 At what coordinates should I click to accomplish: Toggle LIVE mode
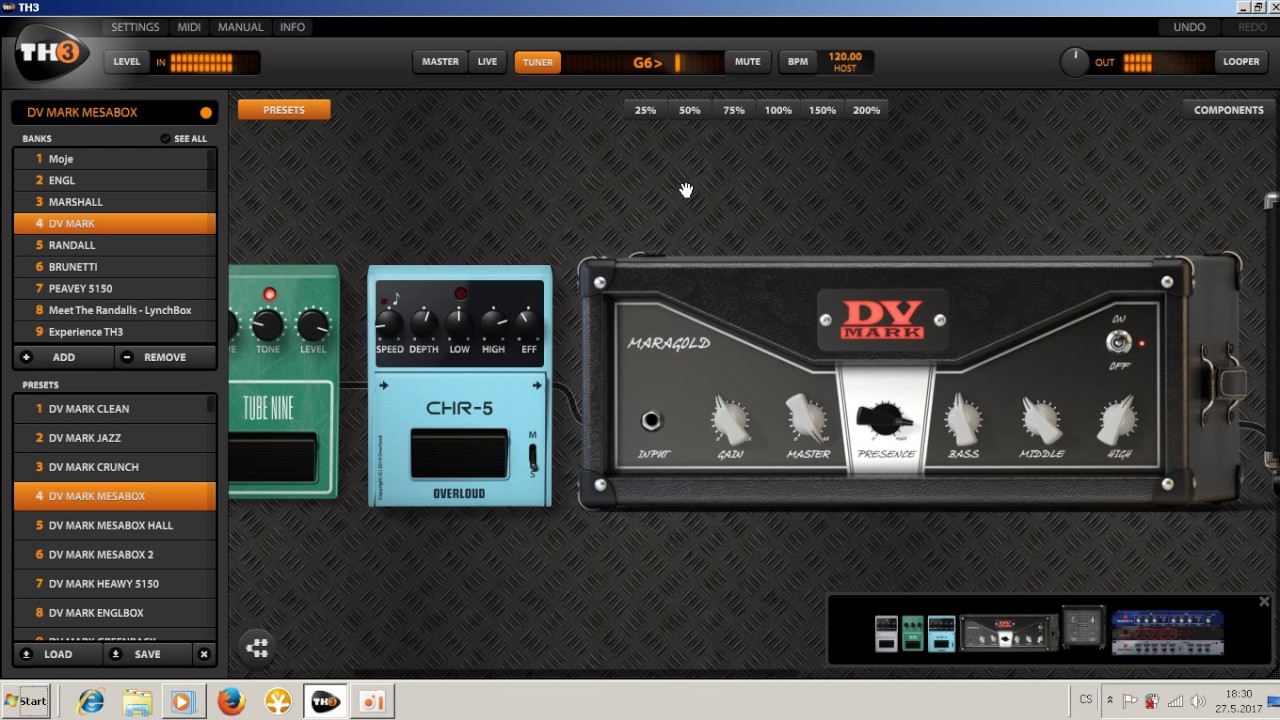pyautogui.click(x=487, y=62)
